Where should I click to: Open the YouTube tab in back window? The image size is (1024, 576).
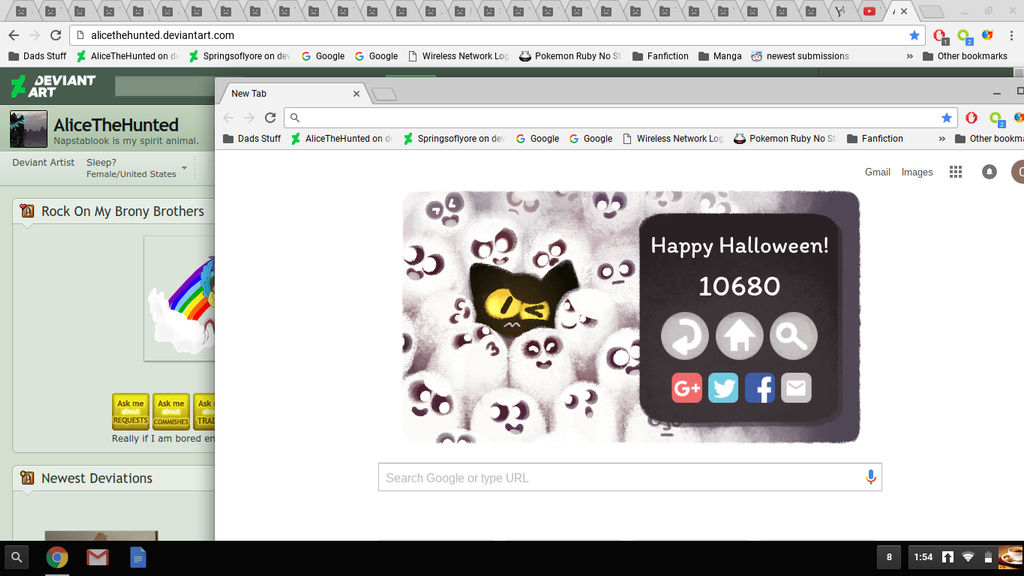(869, 11)
